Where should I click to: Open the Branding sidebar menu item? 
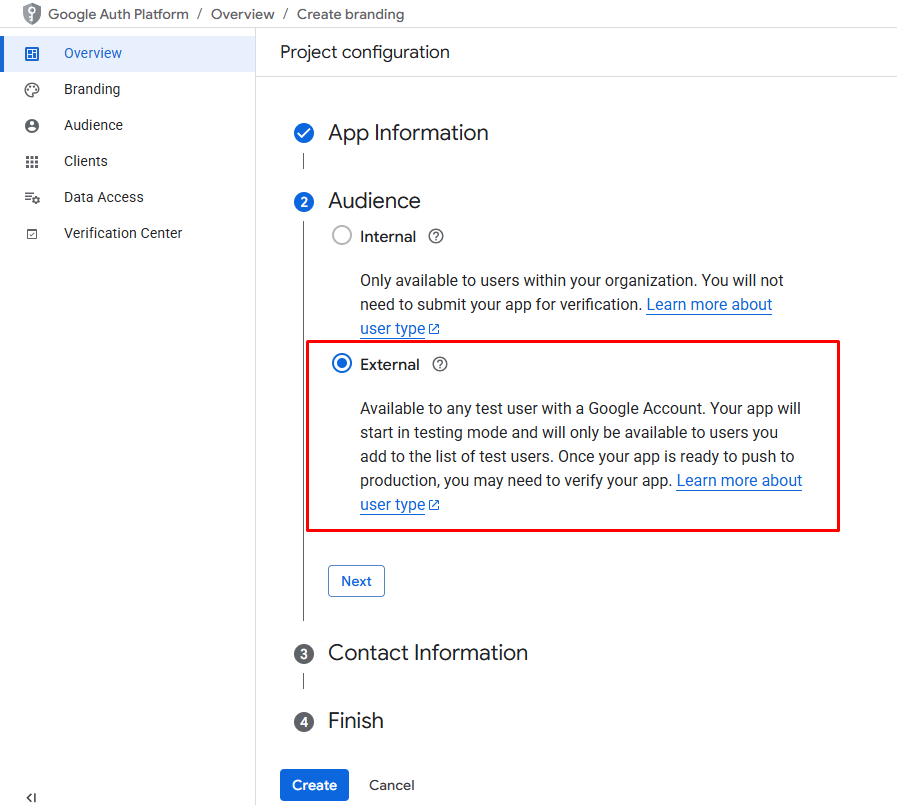pyautogui.click(x=129, y=90)
